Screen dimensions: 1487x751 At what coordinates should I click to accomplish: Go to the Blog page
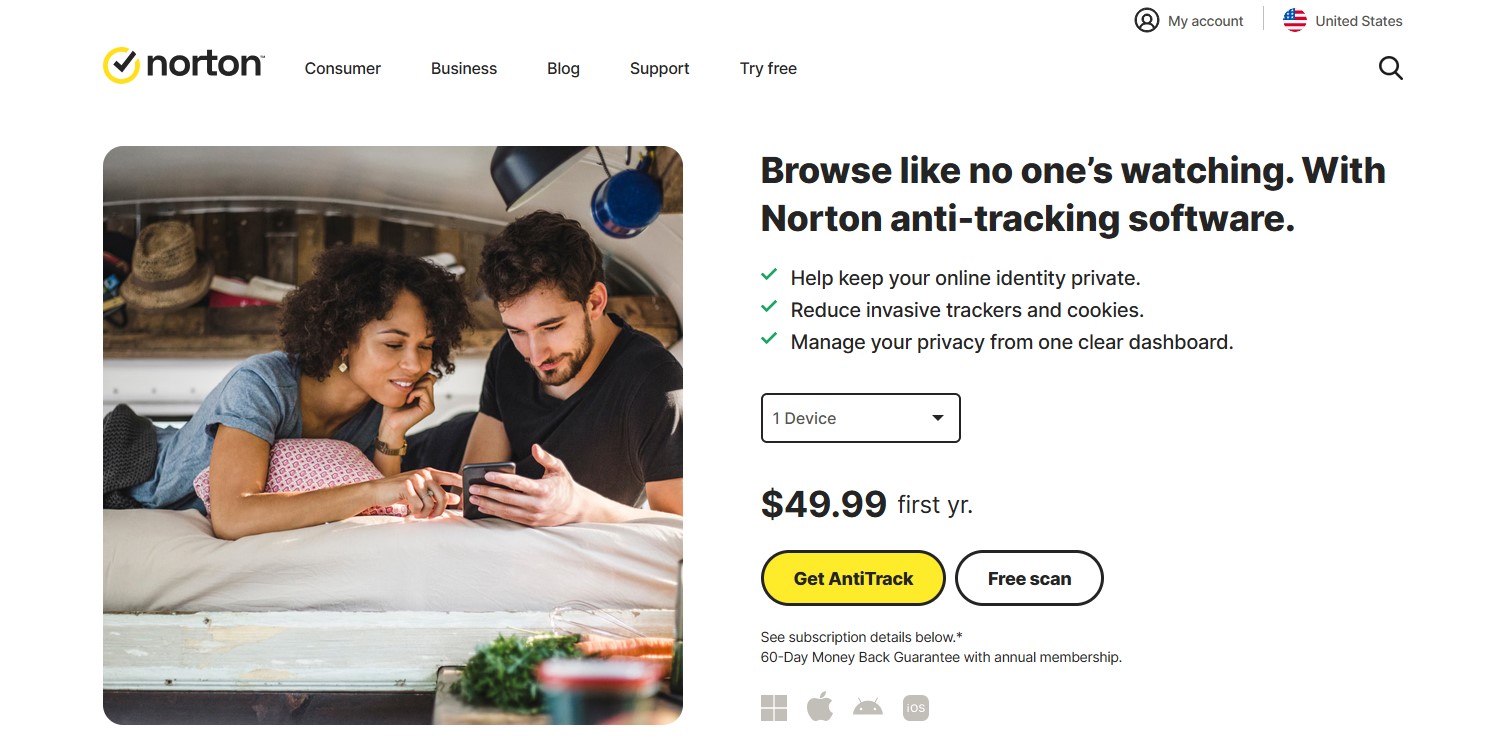[563, 68]
